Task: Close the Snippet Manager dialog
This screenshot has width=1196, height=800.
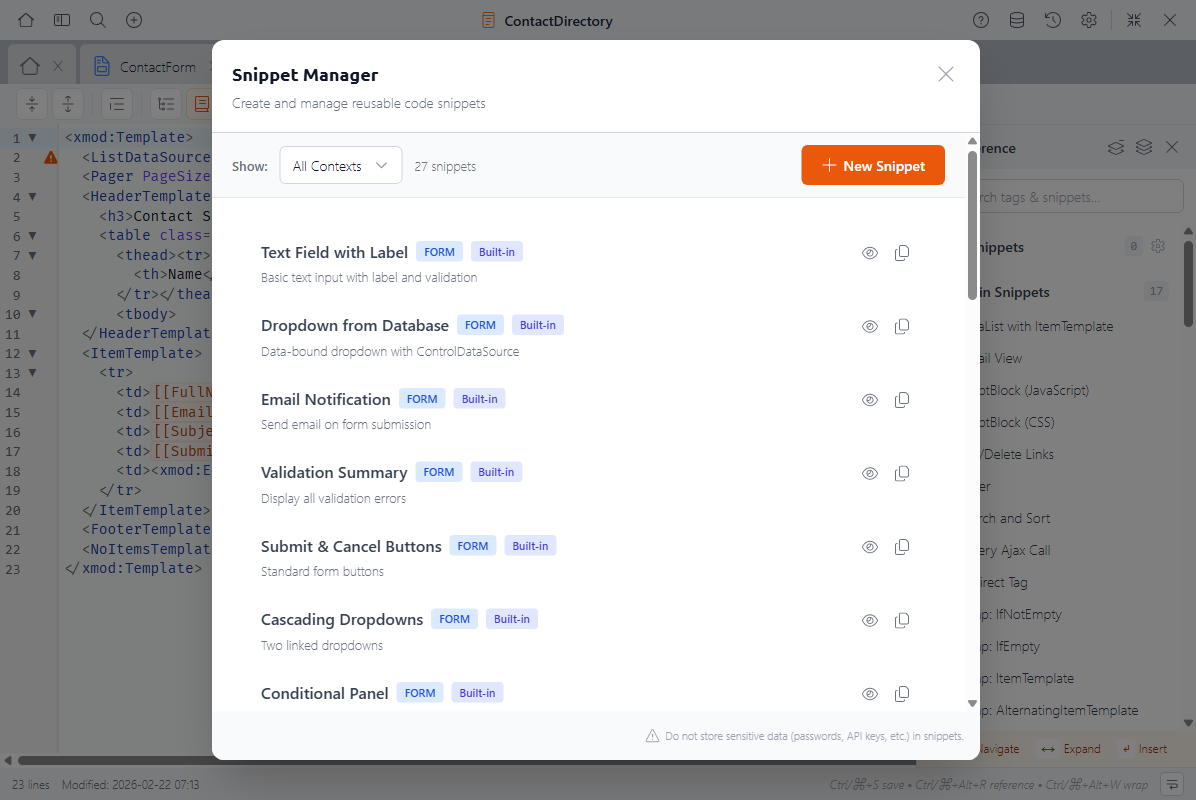Action: pos(946,74)
